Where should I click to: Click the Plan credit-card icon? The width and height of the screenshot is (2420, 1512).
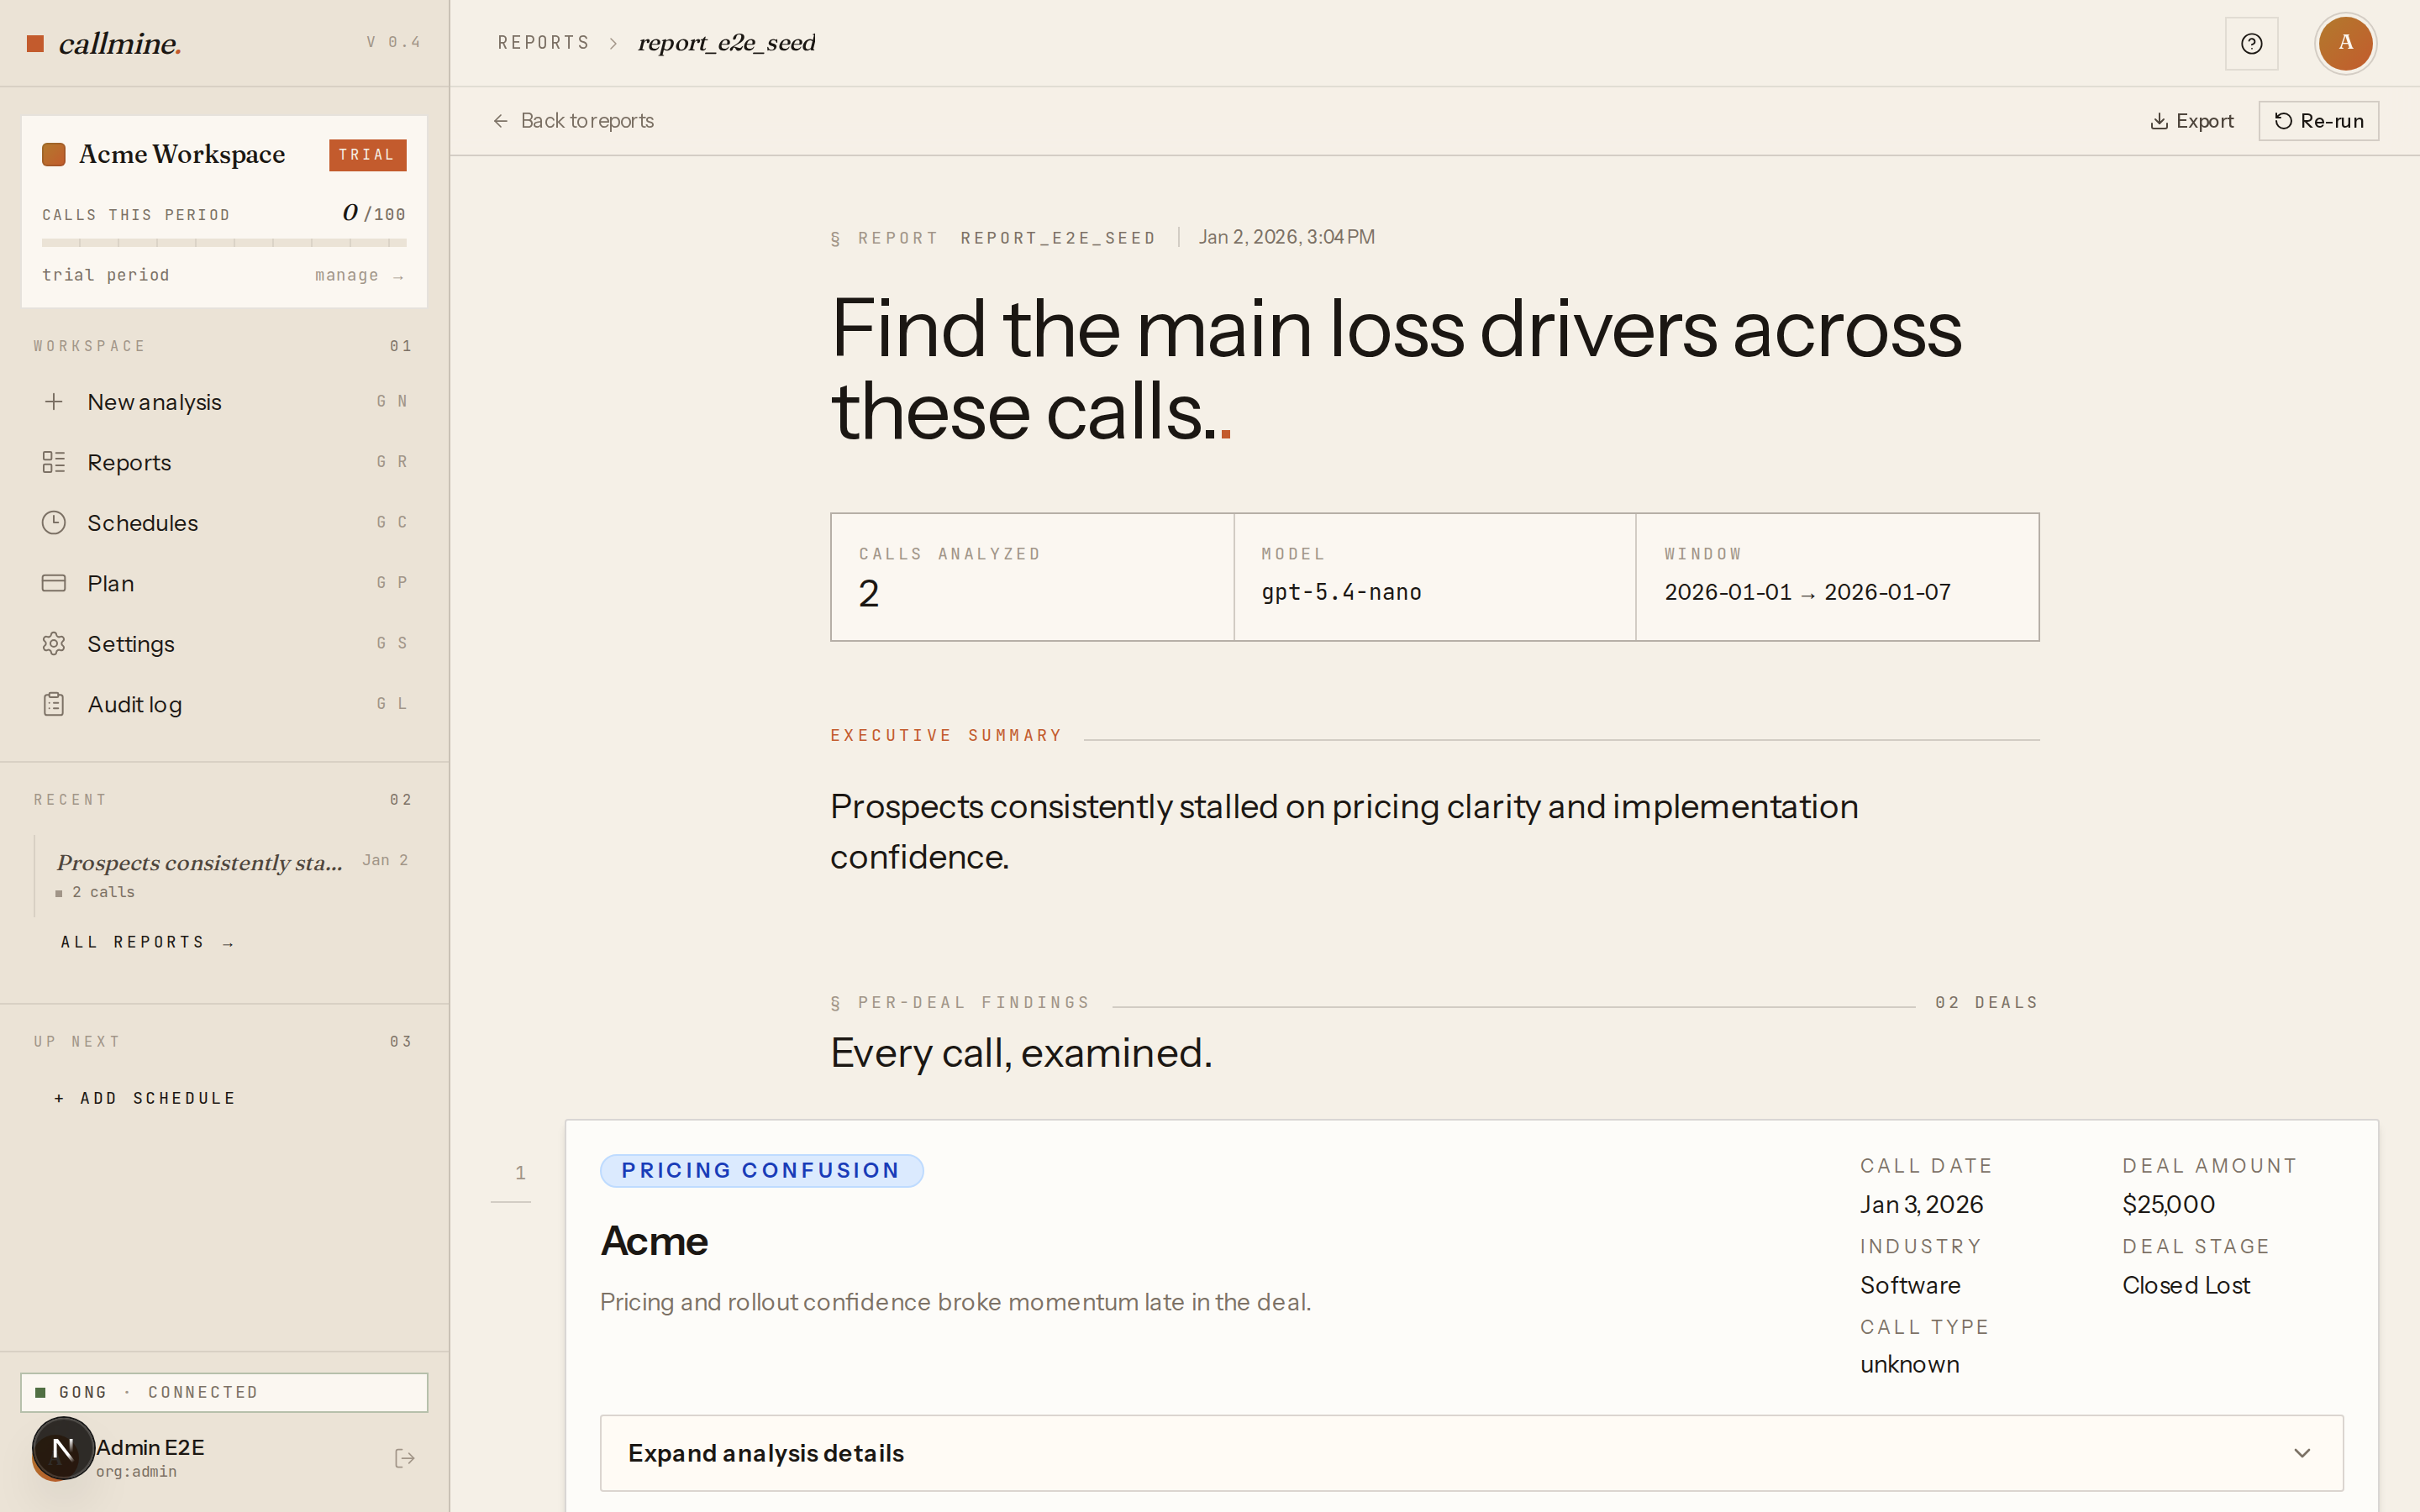click(x=54, y=583)
